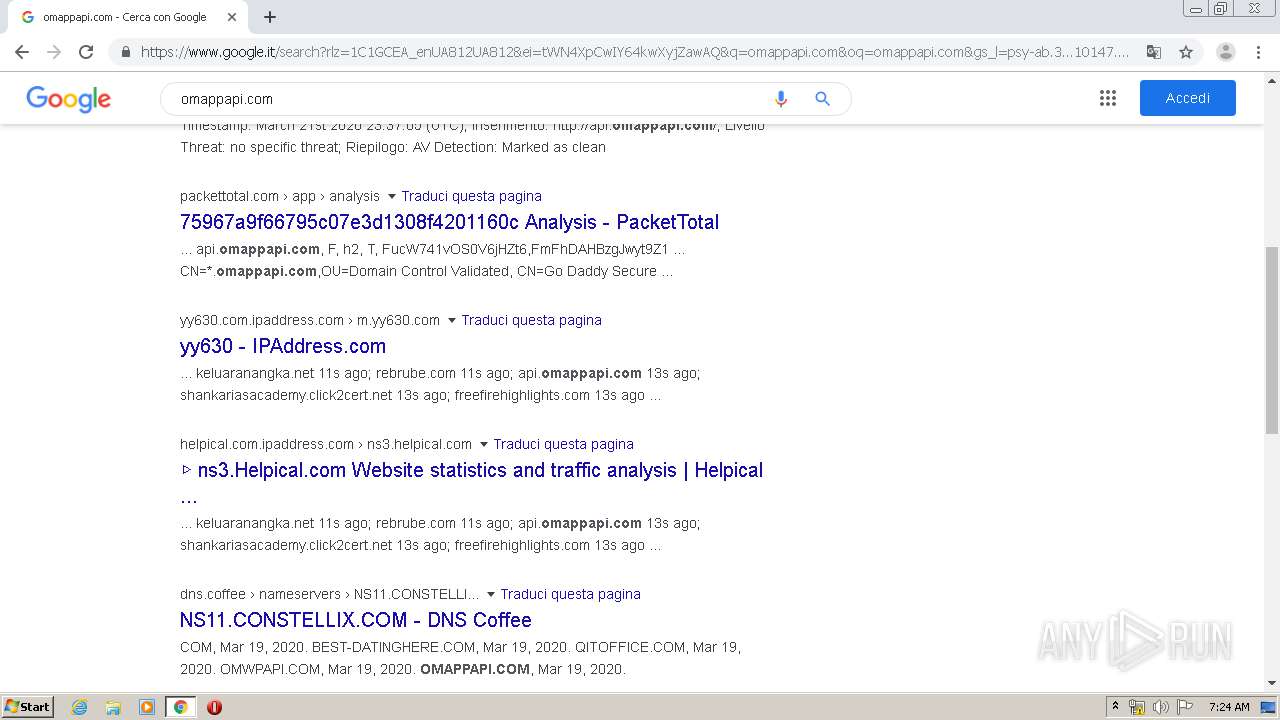Sign in with the Accedi button

pos(1188,98)
